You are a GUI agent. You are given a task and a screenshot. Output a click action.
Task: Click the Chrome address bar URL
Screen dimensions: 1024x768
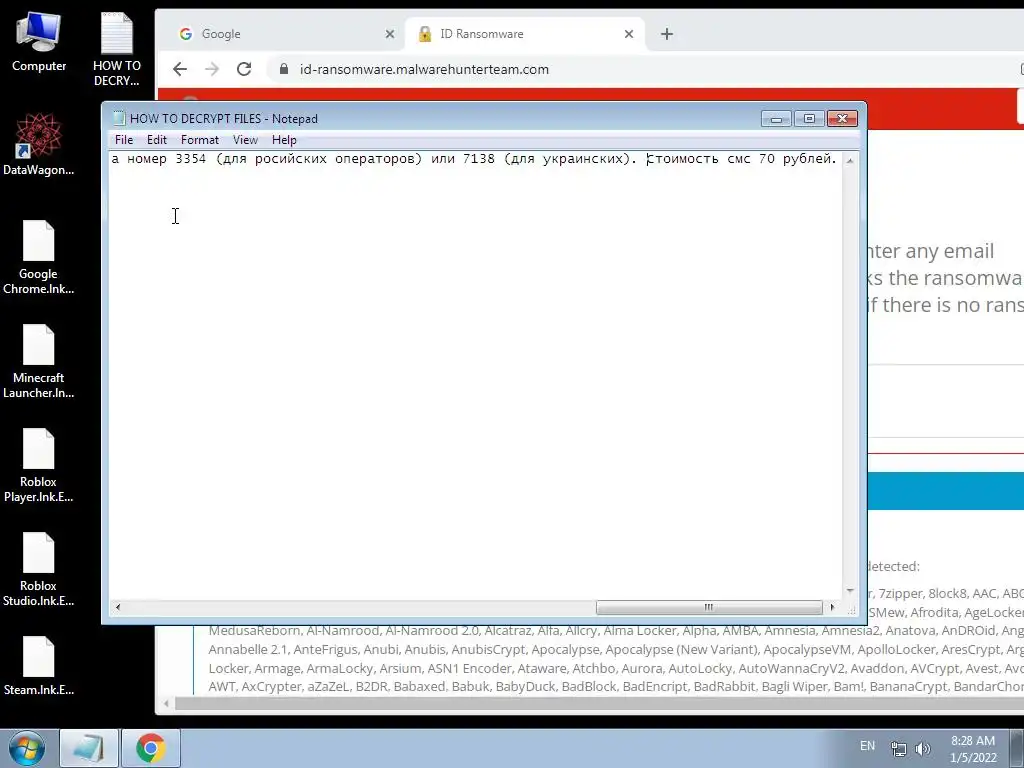point(424,69)
